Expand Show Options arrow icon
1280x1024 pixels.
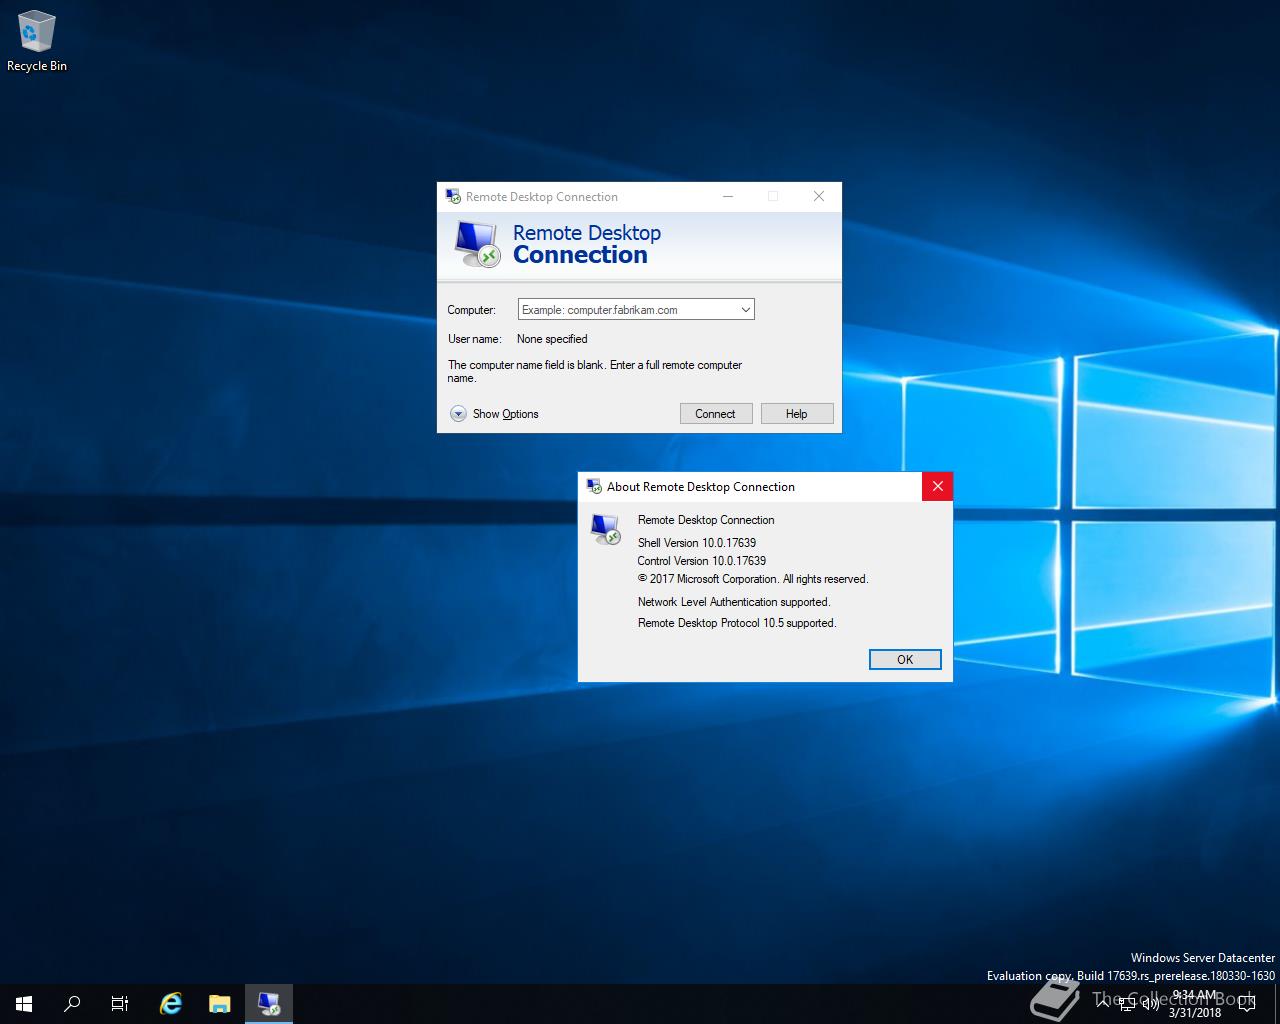(x=458, y=414)
